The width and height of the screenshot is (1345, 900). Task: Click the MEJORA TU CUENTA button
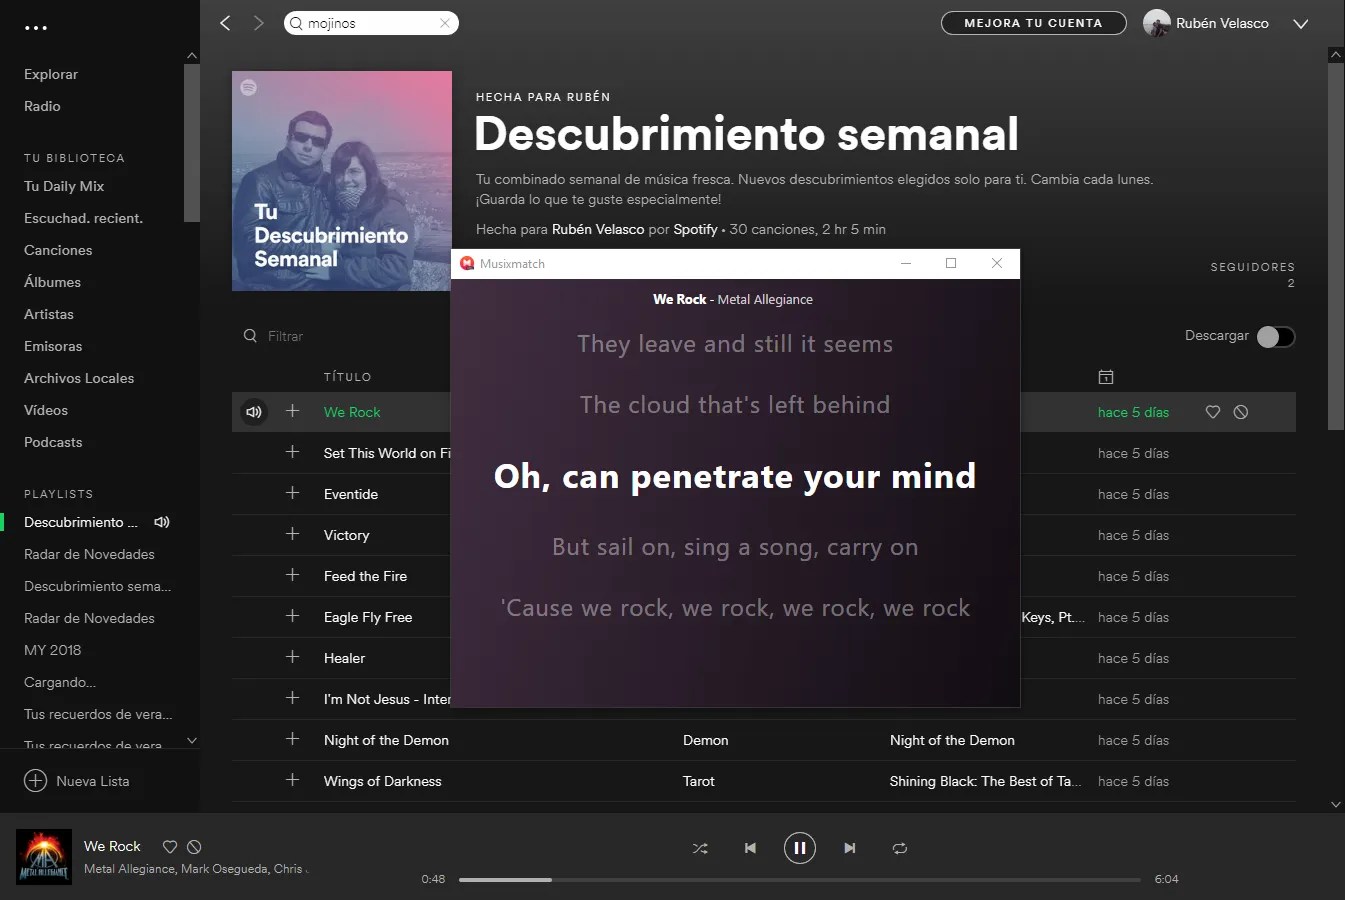(1033, 22)
